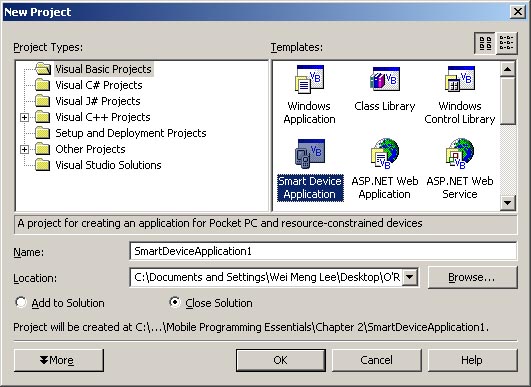
Task: Expand the Other Projects tree node
Action: click(24, 149)
